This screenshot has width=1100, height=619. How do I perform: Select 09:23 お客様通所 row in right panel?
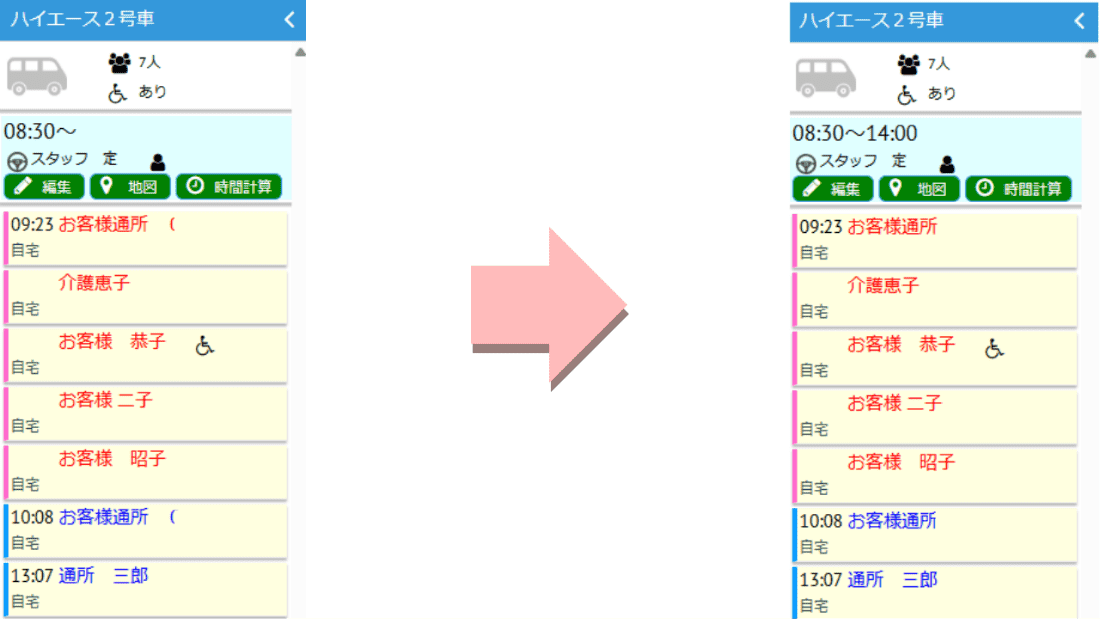click(935, 241)
